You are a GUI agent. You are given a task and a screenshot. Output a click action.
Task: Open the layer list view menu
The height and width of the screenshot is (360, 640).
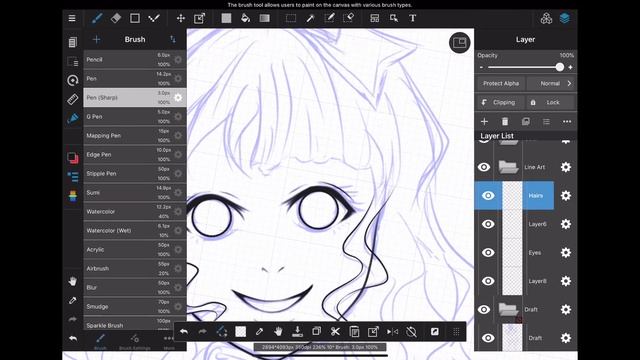click(546, 122)
